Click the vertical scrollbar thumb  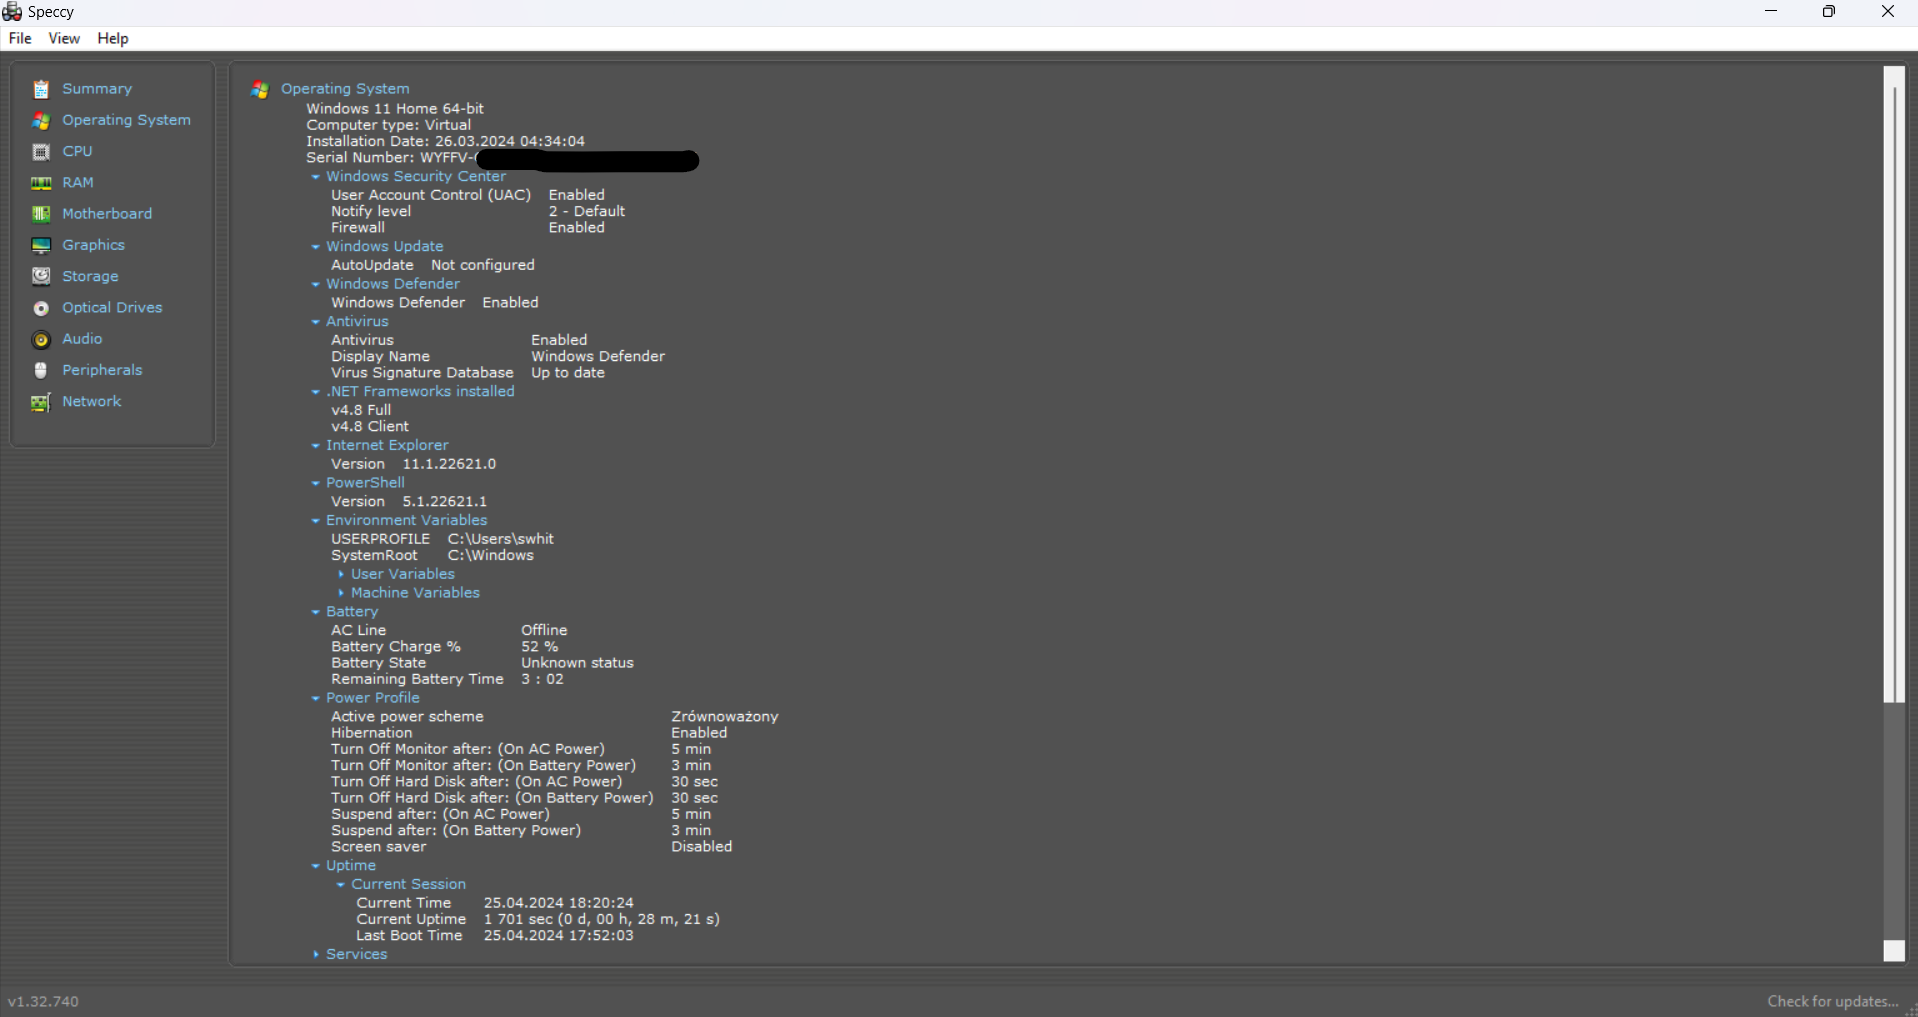click(1894, 385)
